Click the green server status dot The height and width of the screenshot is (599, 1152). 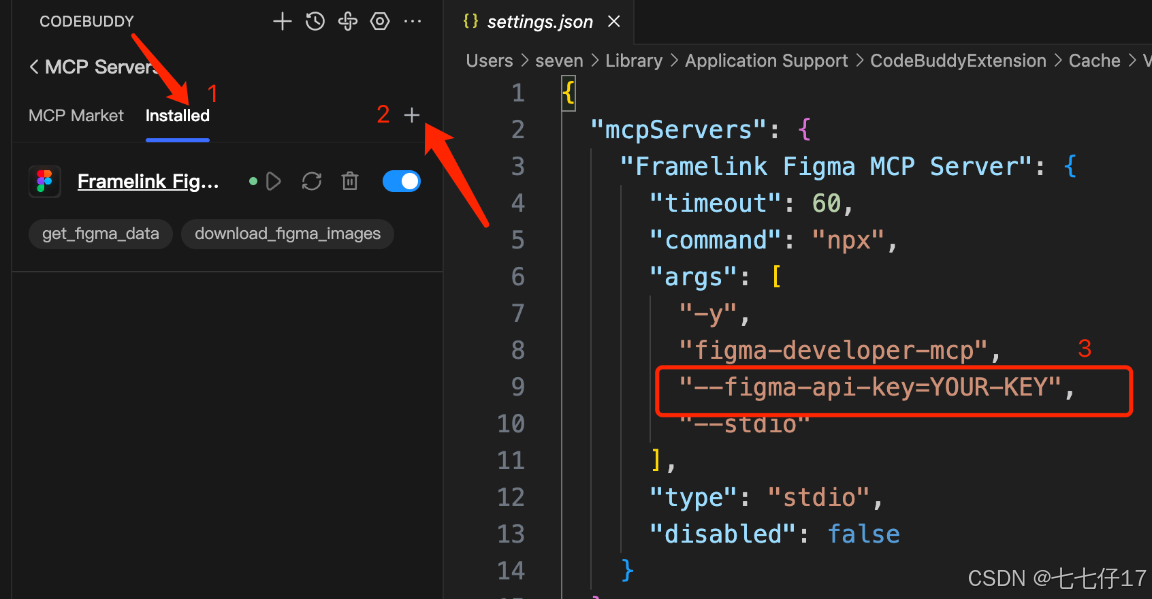[x=253, y=181]
